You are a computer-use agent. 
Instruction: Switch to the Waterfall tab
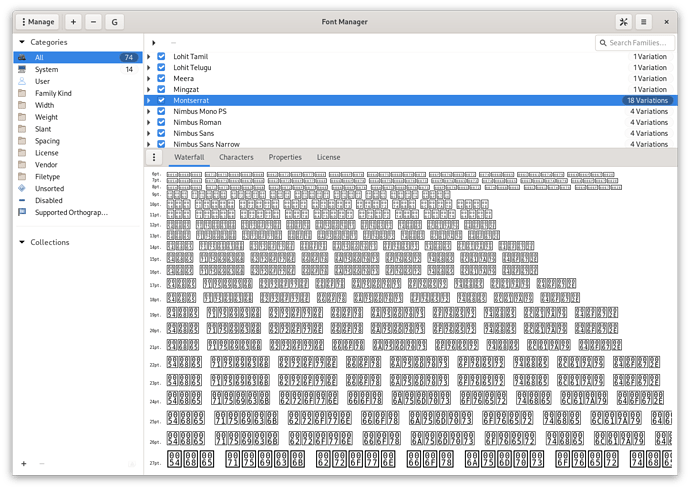point(189,157)
